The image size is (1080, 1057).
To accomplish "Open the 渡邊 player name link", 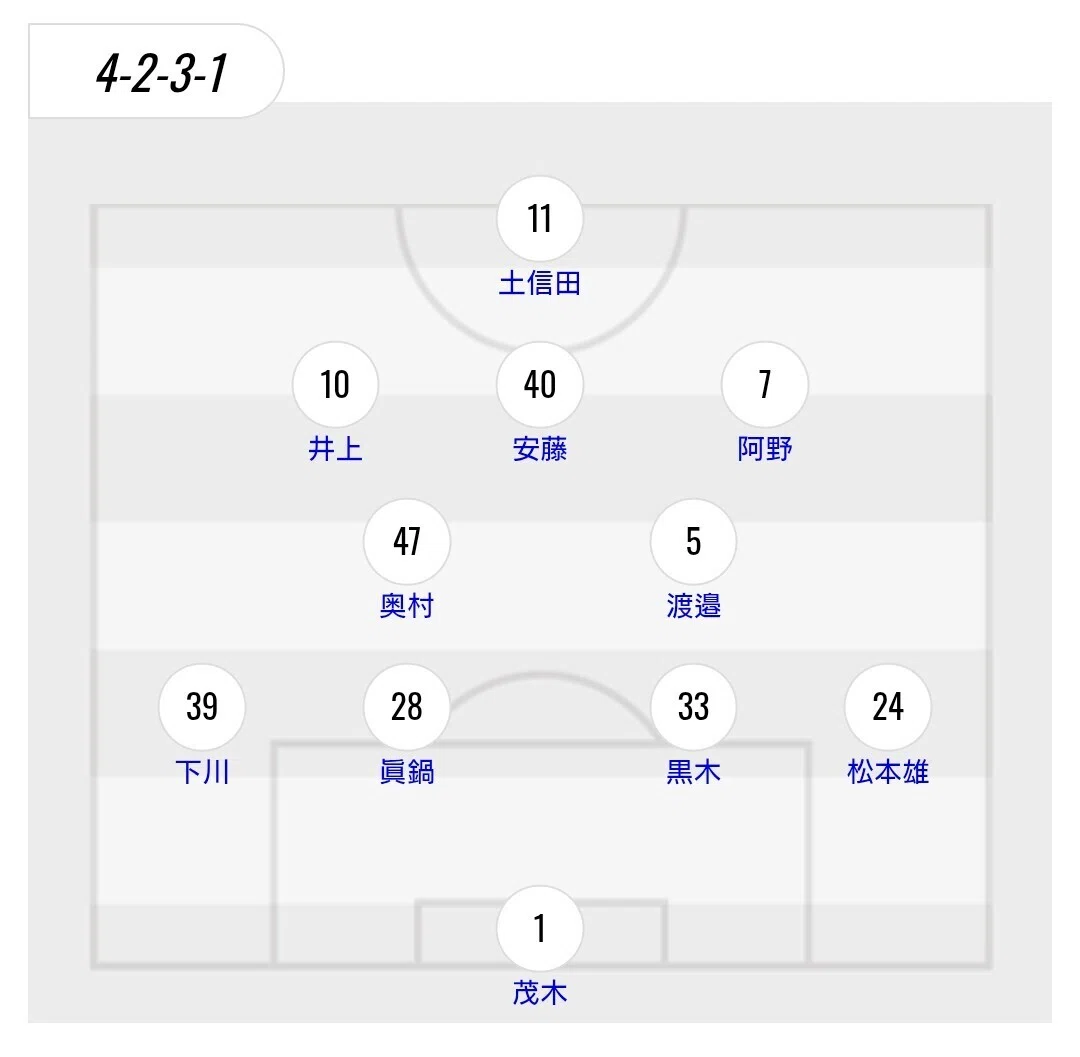I will [694, 606].
